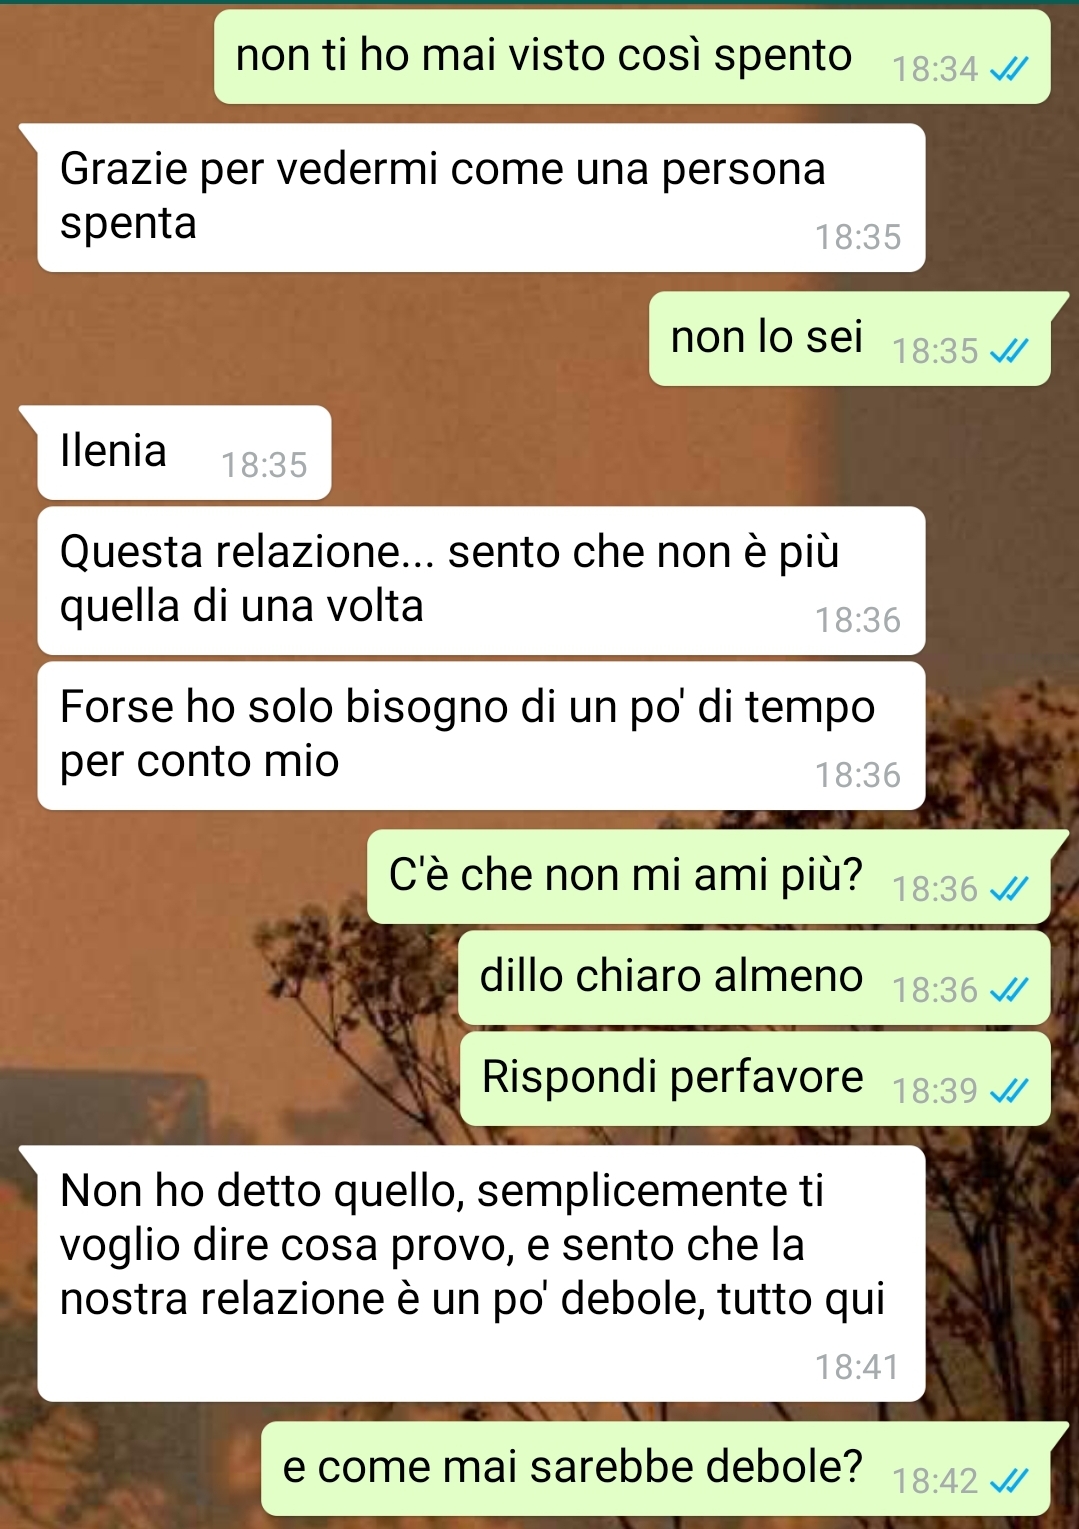
Task: Tap the 18:36 timestamp under 'quella di una volta'
Action: pos(857,620)
